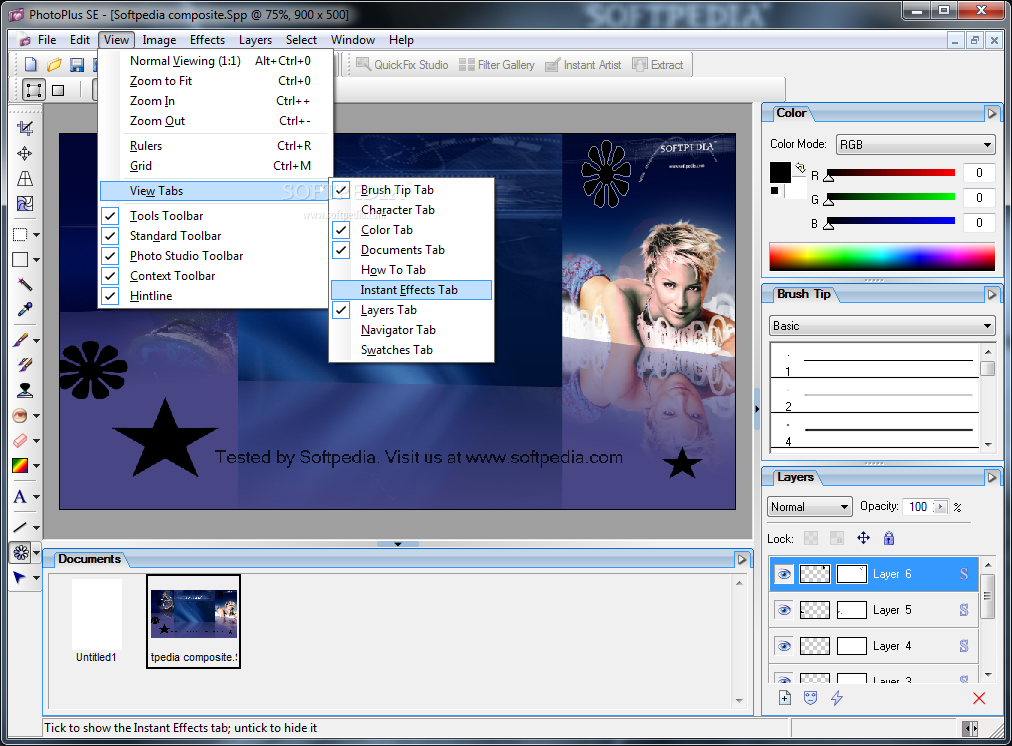Select the Red Eye tool

[x=20, y=416]
